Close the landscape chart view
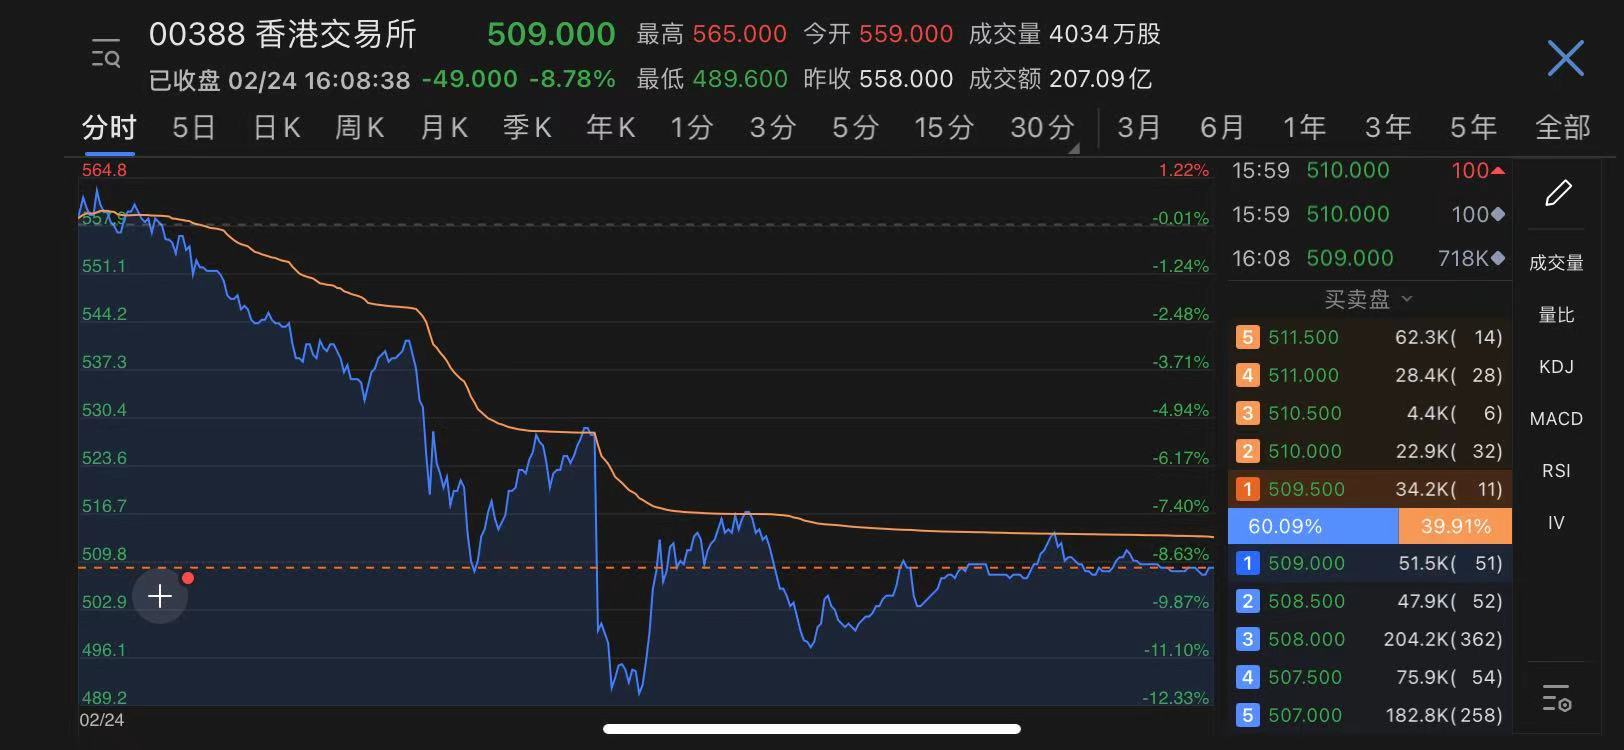Image resolution: width=1624 pixels, height=750 pixels. tap(1565, 58)
